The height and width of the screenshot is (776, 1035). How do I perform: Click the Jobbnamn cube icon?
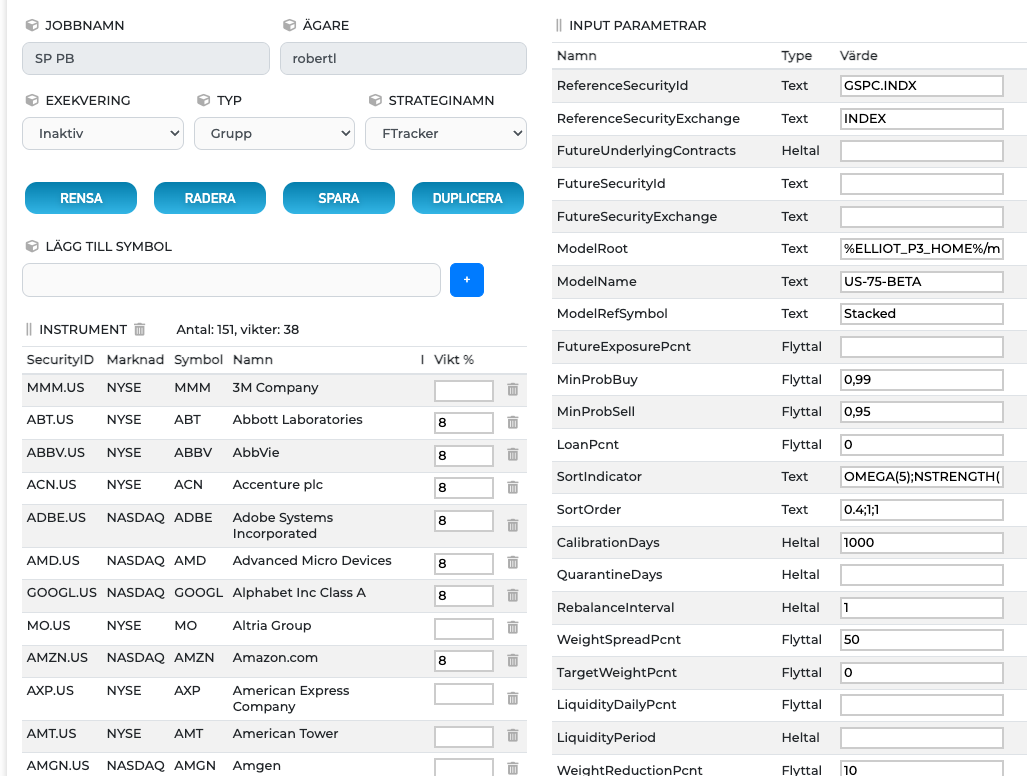tap(32, 25)
